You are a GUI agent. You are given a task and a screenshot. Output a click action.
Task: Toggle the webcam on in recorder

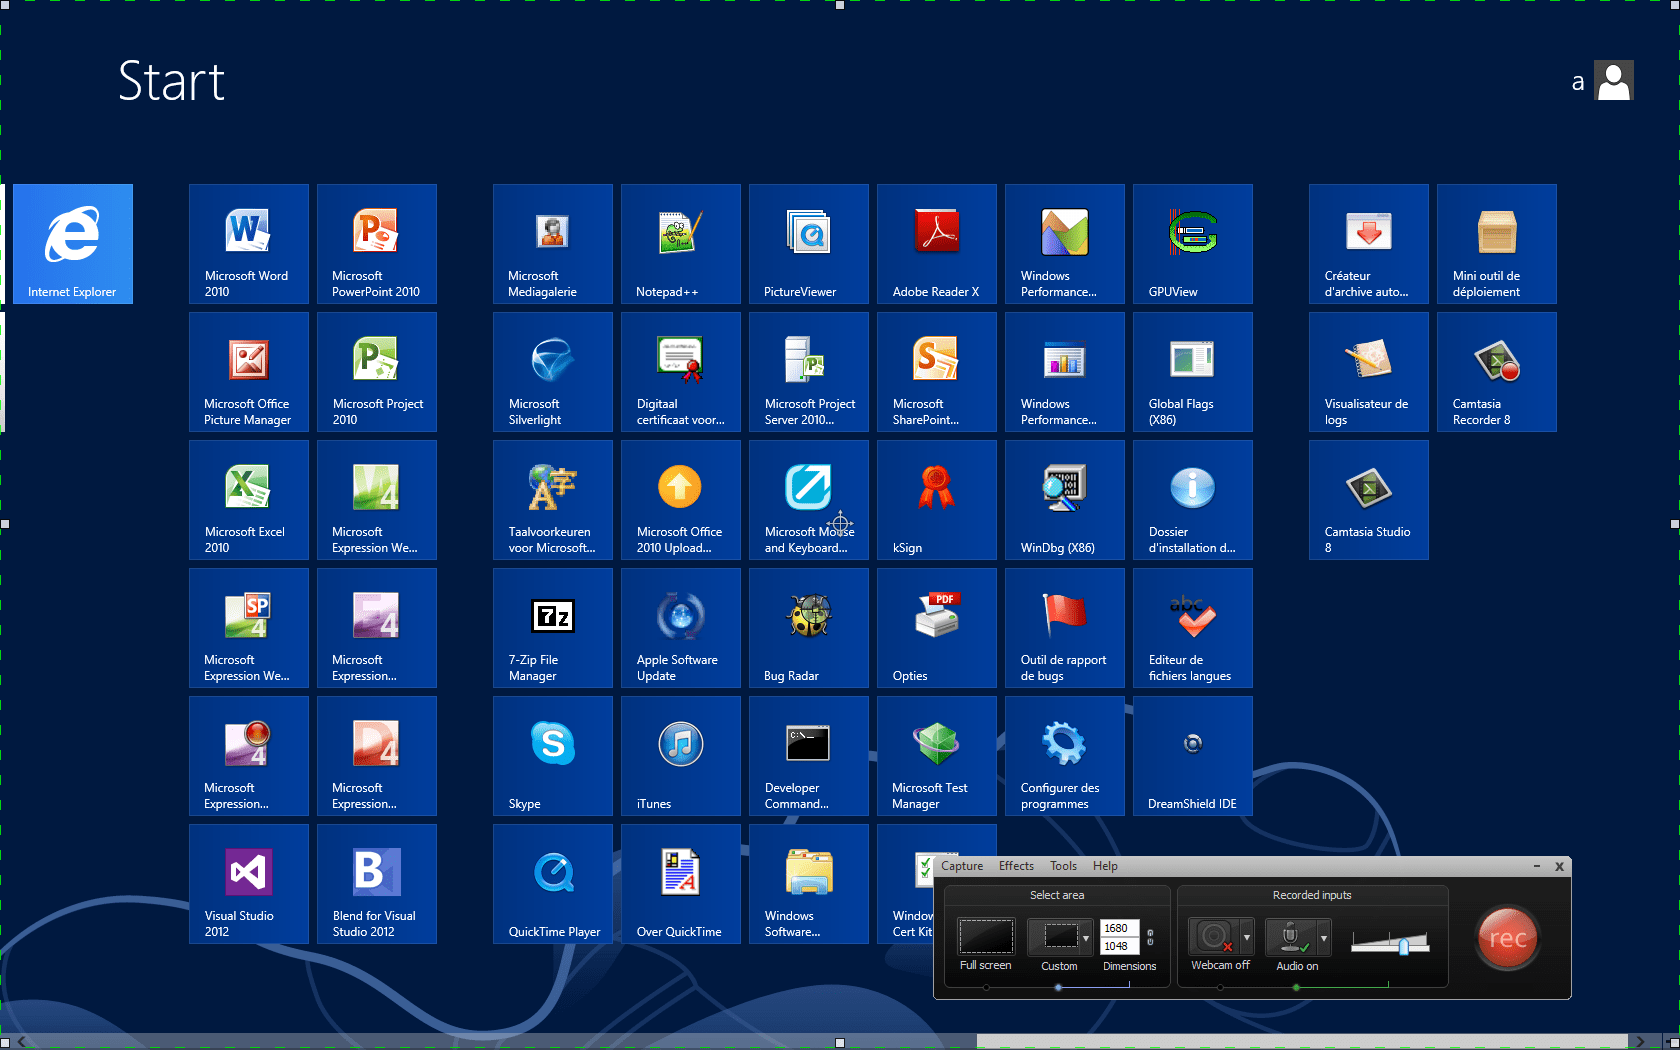[1214, 937]
